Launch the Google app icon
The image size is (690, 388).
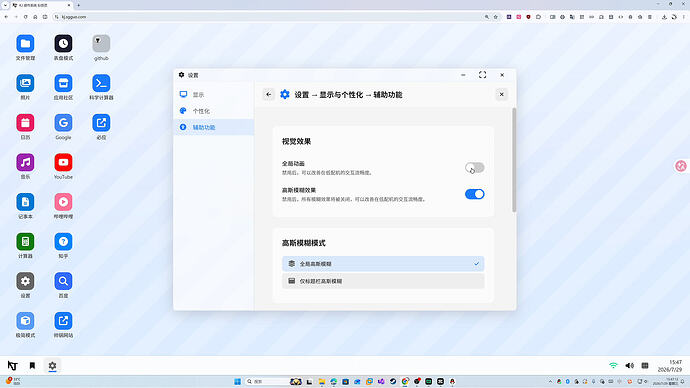point(63,123)
